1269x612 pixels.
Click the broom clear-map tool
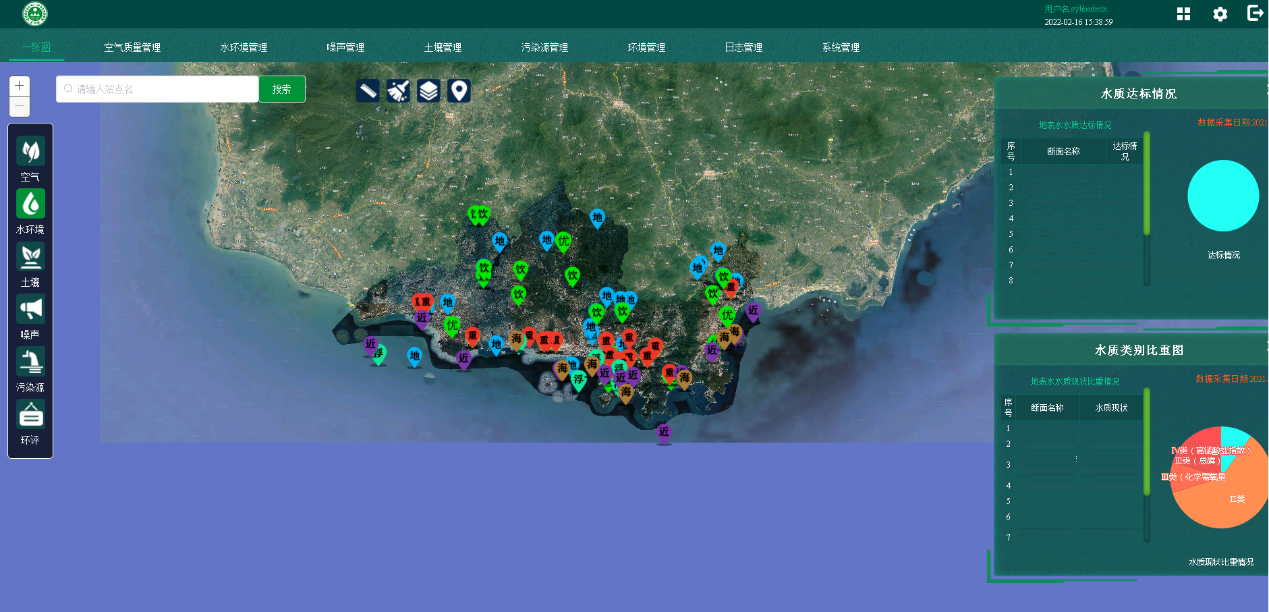pos(398,91)
